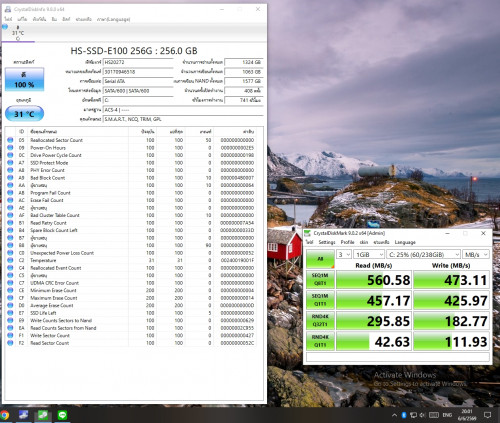This screenshot has height=423, width=500.
Task: Open the Settings menu in CrystalDiskMark
Action: pos(327,242)
